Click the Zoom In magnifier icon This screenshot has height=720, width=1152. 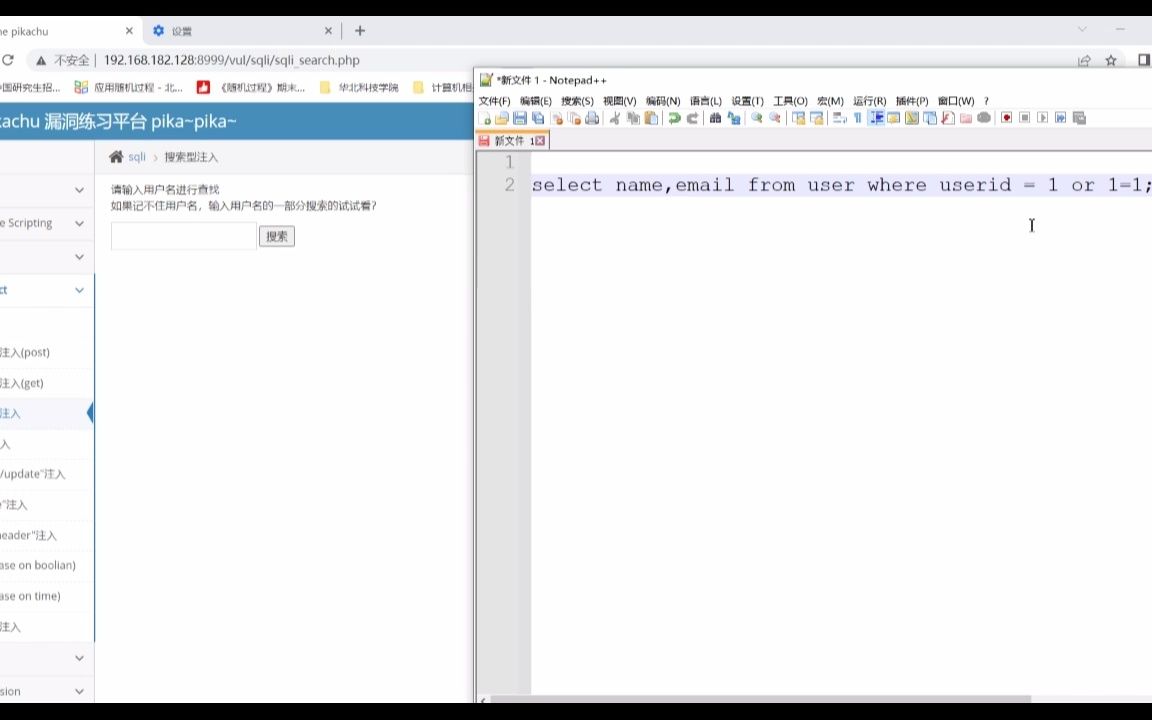pos(757,118)
